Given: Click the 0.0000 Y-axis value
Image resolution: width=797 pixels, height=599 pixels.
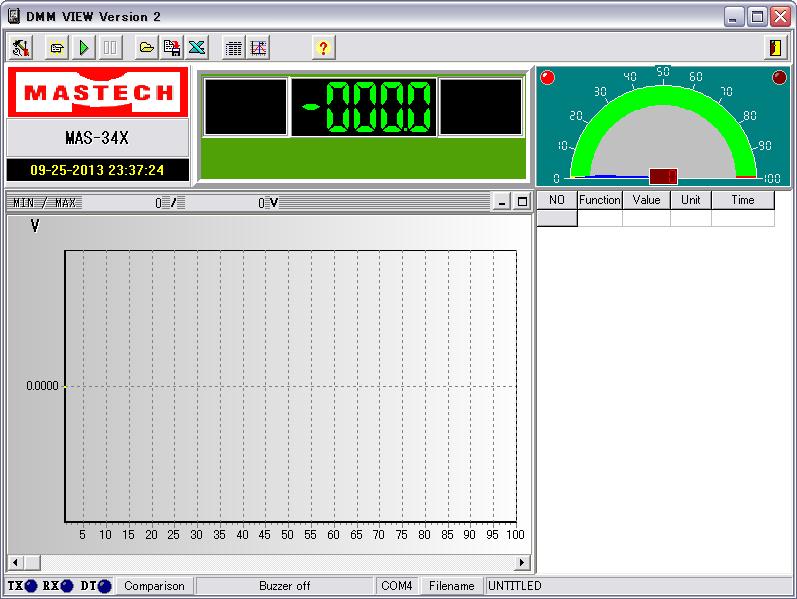Looking at the screenshot, I should point(42,386).
